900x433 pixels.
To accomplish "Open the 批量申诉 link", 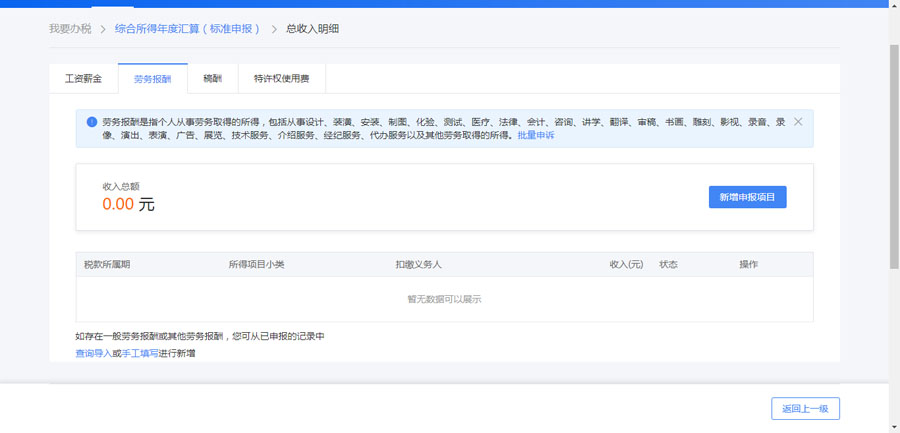I will pos(535,135).
